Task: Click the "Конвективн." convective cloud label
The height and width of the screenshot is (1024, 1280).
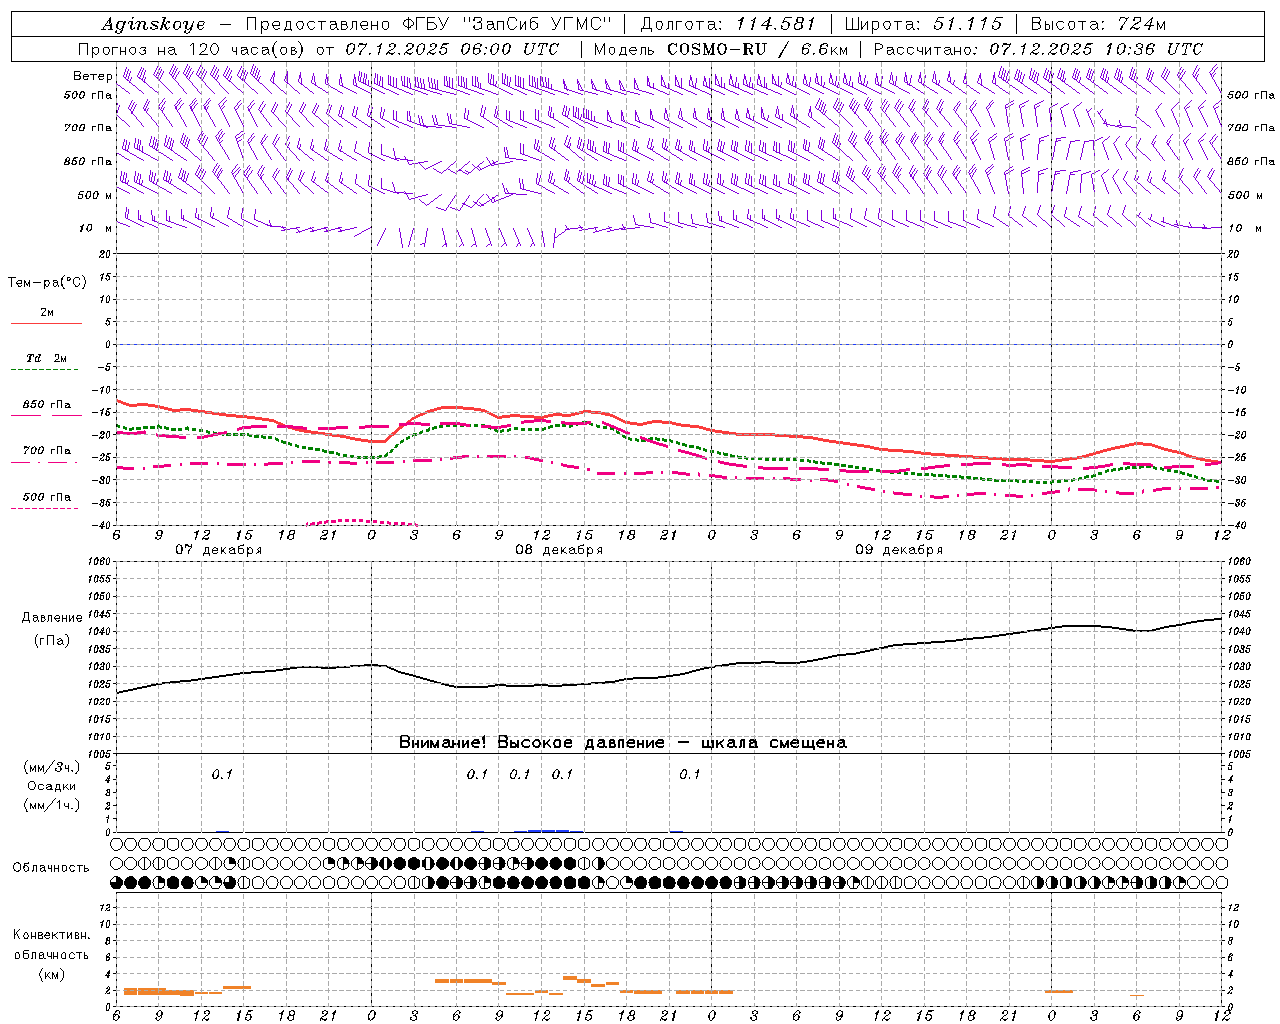Action: [51, 935]
